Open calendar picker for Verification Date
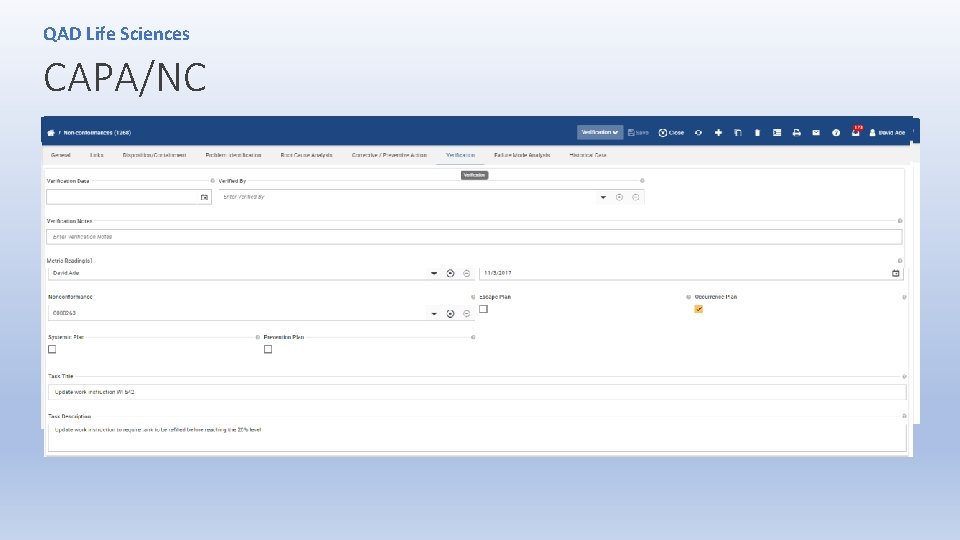The width and height of the screenshot is (960, 540). click(204, 197)
